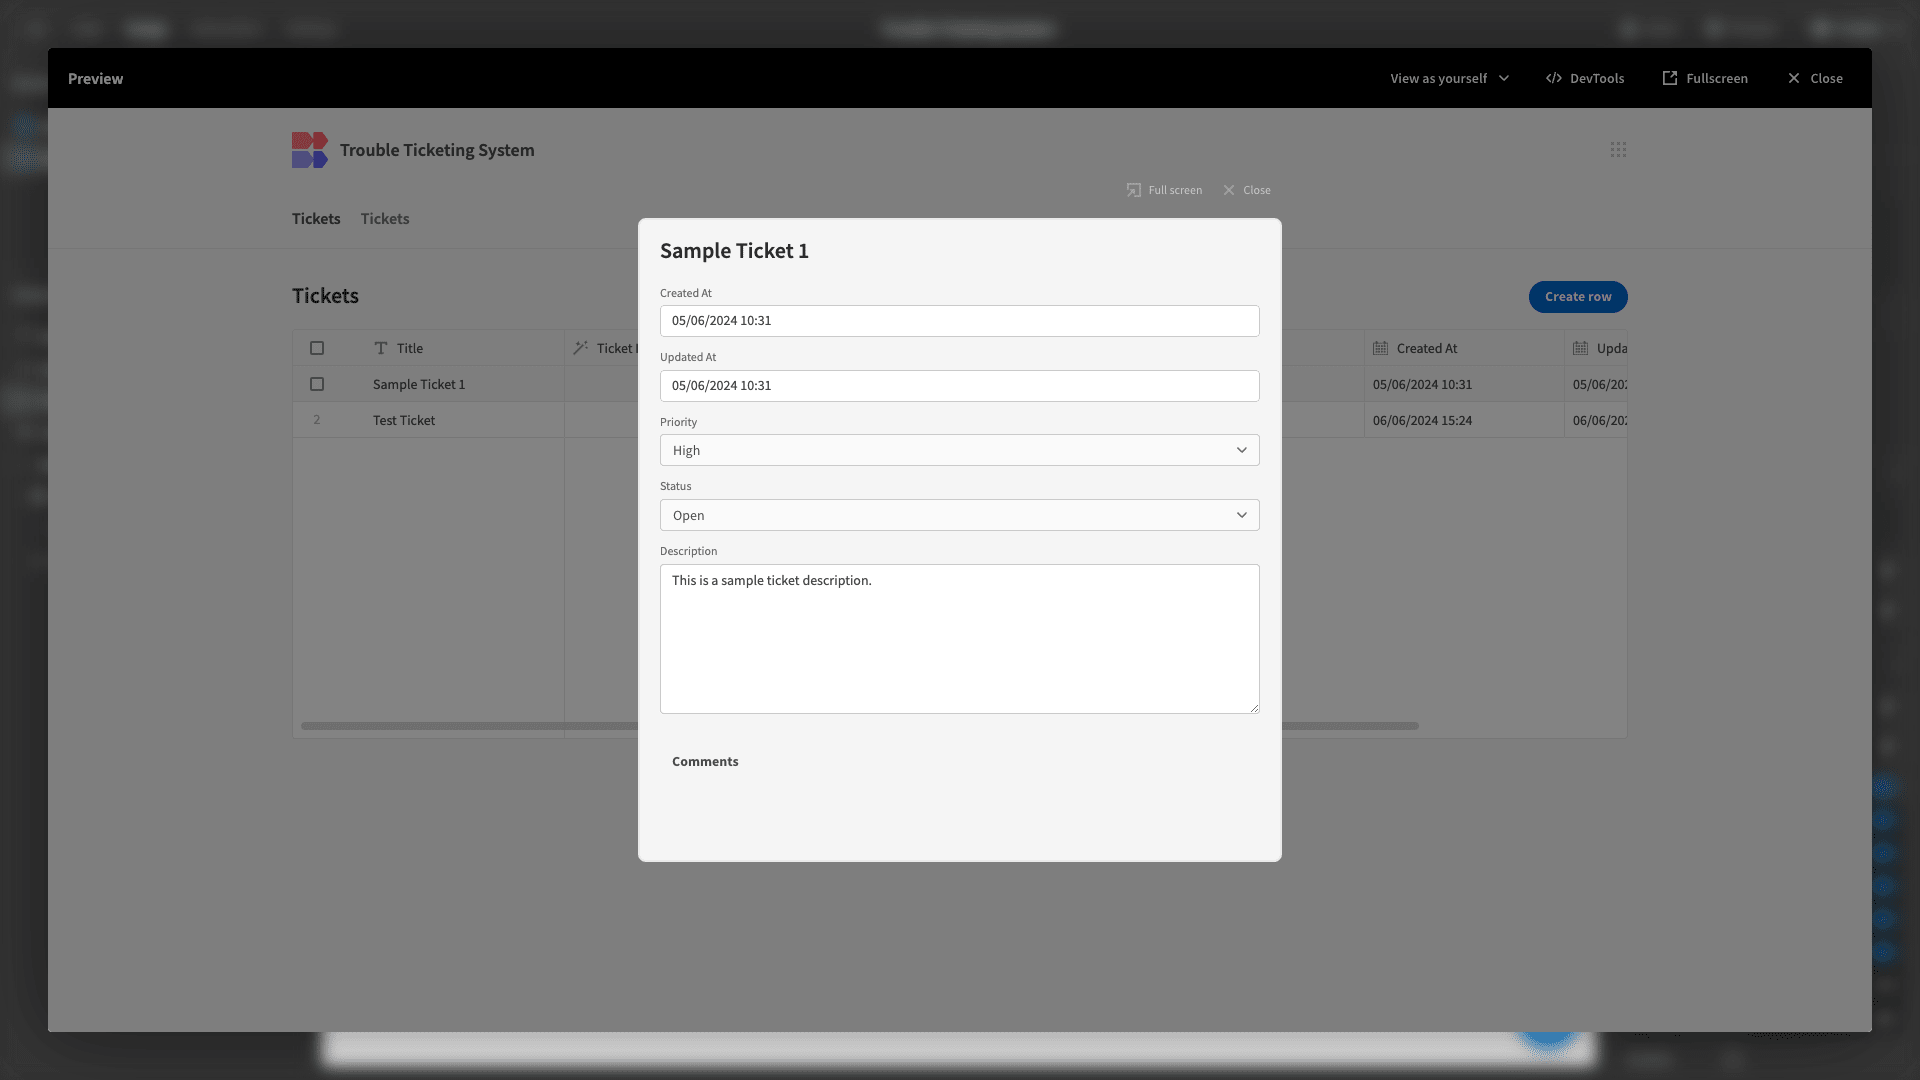Screen dimensions: 1920x1080
Task: Open the Priority dropdown showing High
Action: [960, 450]
